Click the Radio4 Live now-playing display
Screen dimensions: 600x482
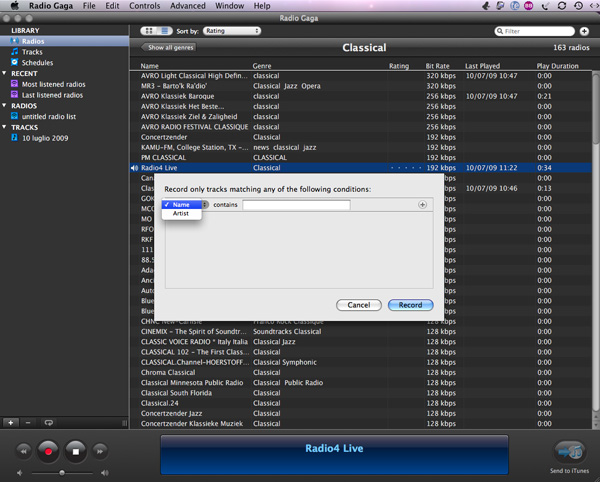[x=334, y=454]
